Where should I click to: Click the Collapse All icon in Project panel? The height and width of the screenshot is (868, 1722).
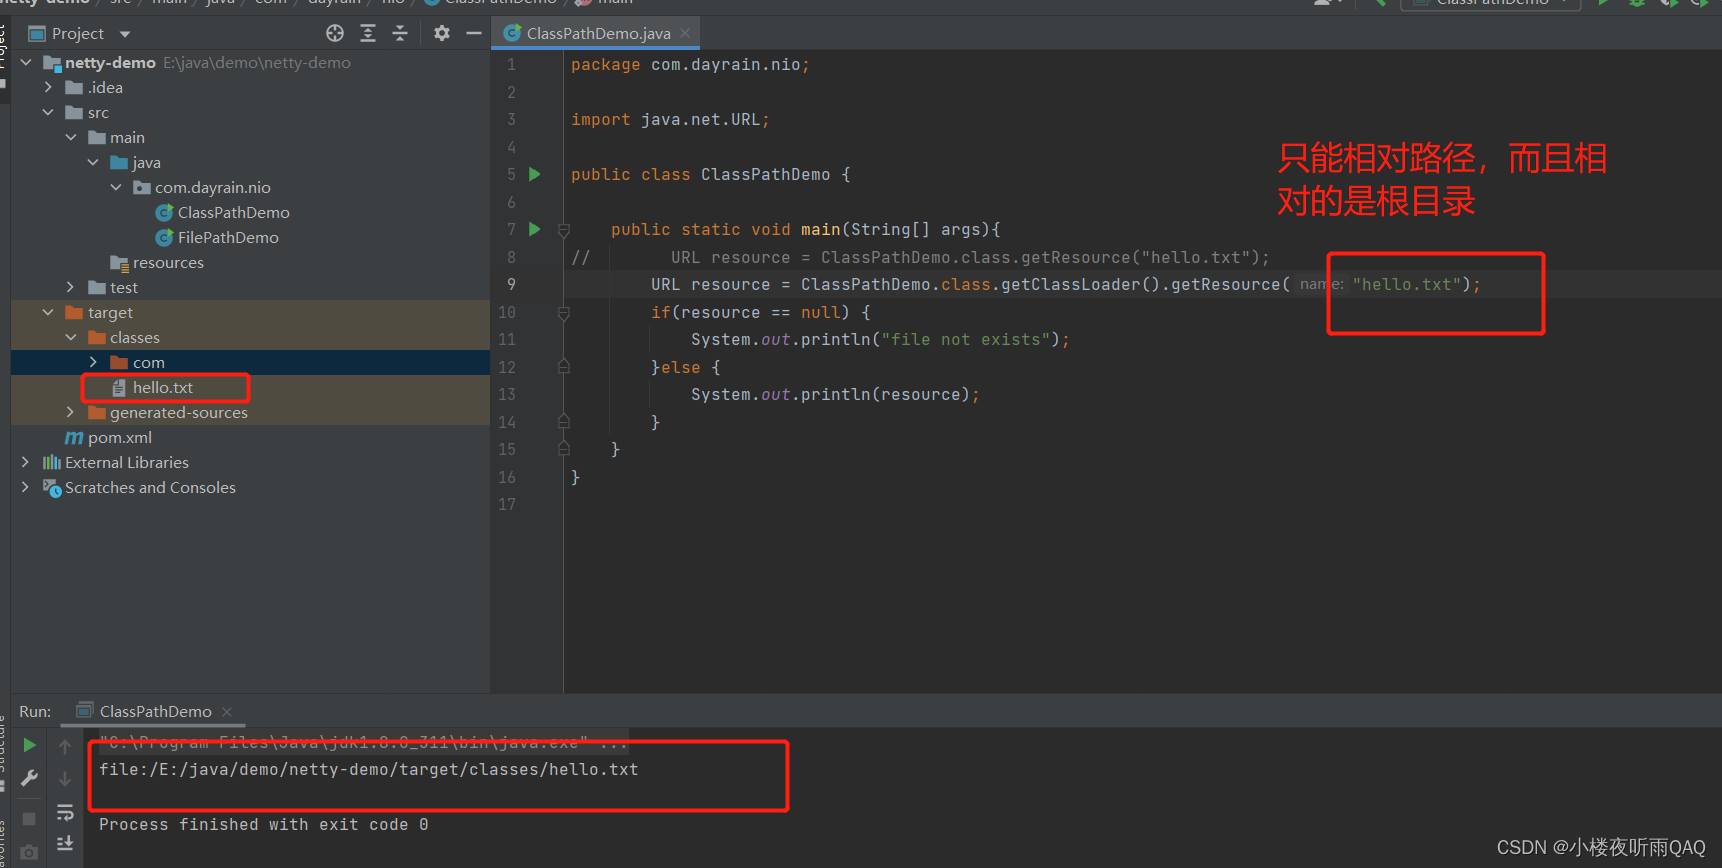tap(400, 33)
